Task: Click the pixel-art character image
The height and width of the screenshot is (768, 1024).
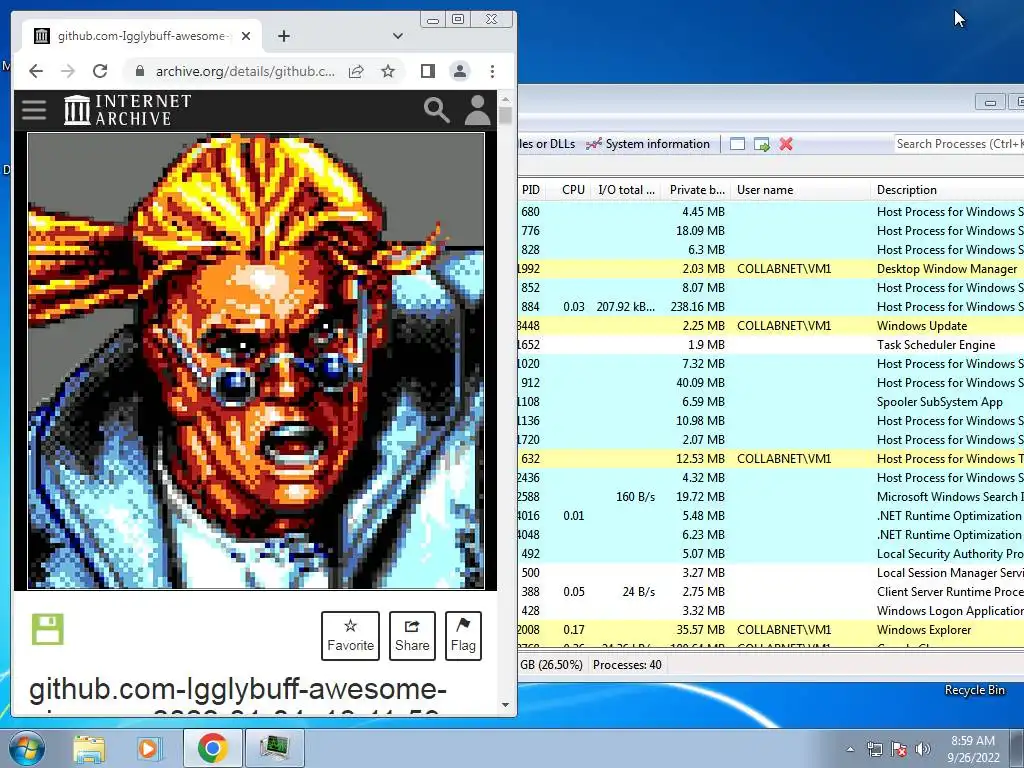Action: 256,361
